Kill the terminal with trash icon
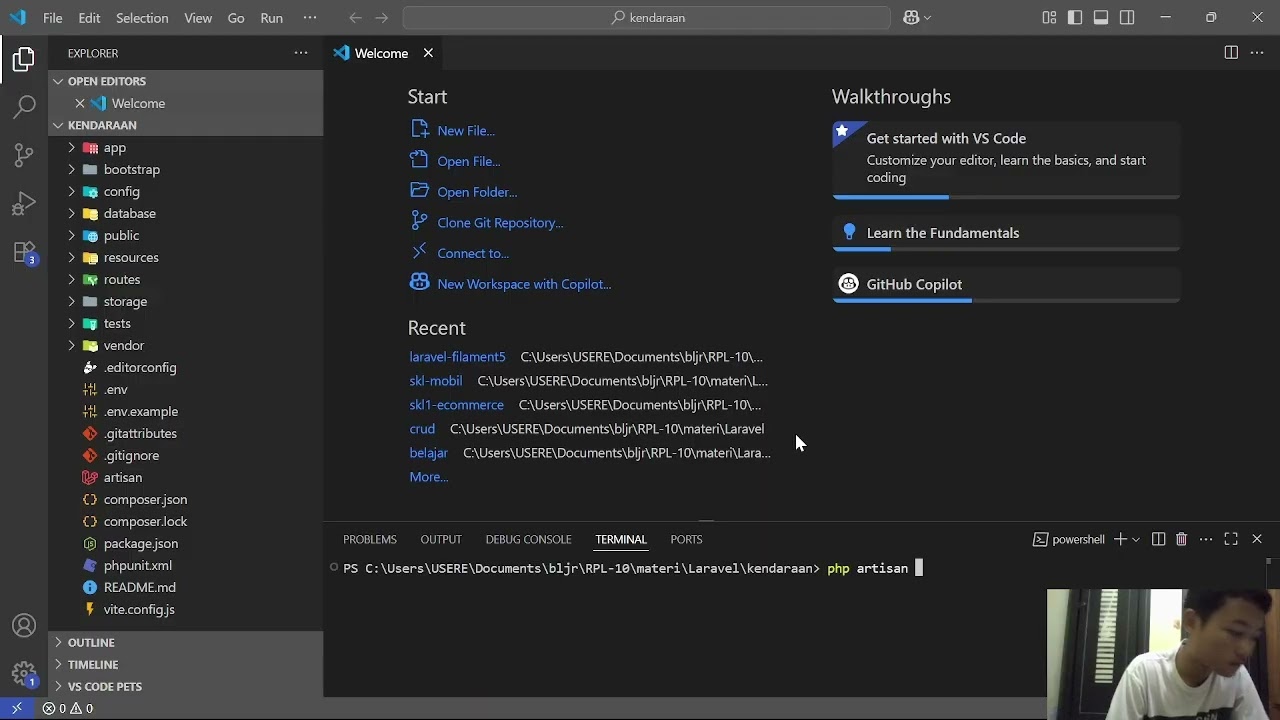1280x720 pixels. tap(1181, 539)
